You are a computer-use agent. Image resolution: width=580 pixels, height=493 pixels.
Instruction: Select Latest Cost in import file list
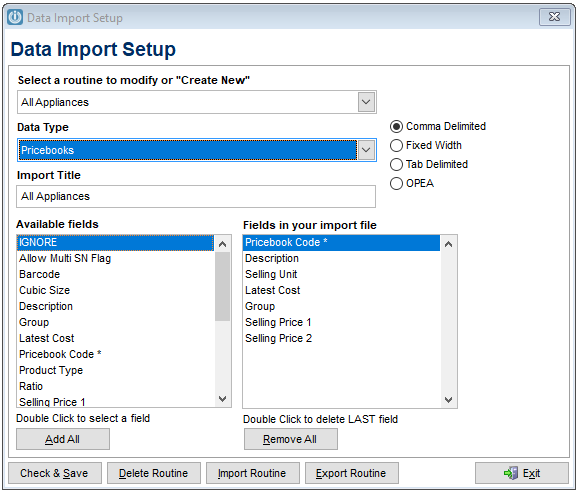pyautogui.click(x=341, y=290)
